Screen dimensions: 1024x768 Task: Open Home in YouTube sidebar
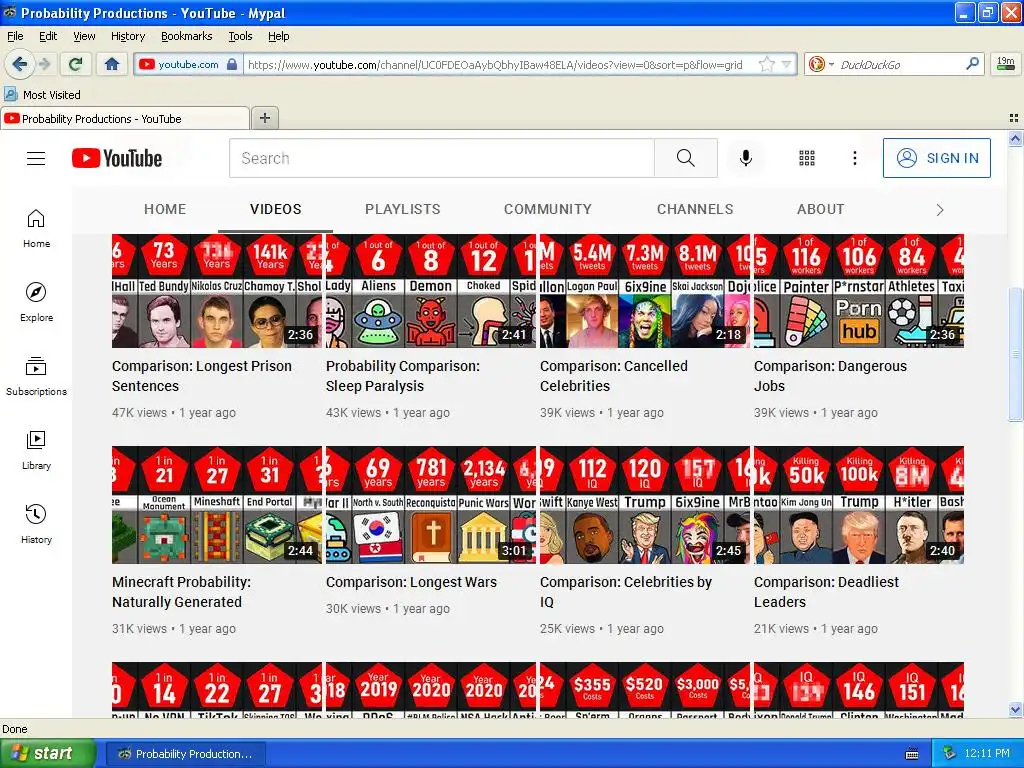click(x=36, y=229)
